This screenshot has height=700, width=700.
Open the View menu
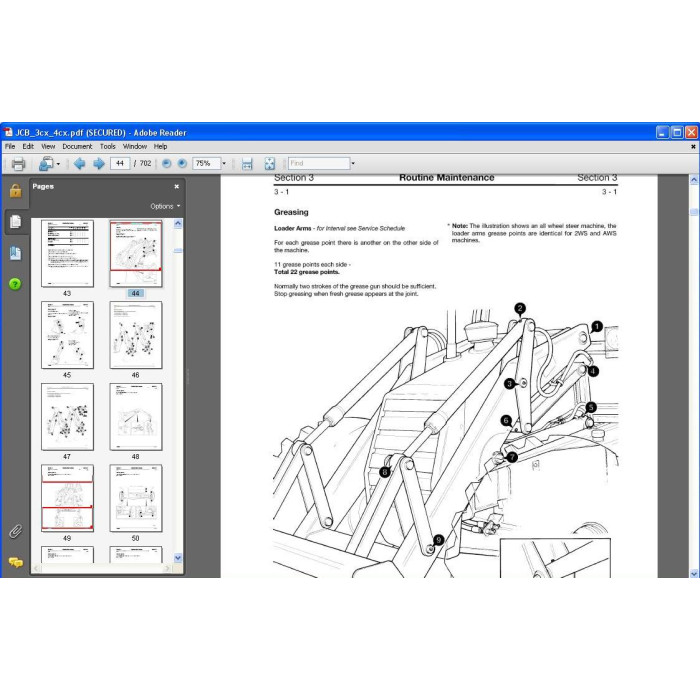coord(48,146)
